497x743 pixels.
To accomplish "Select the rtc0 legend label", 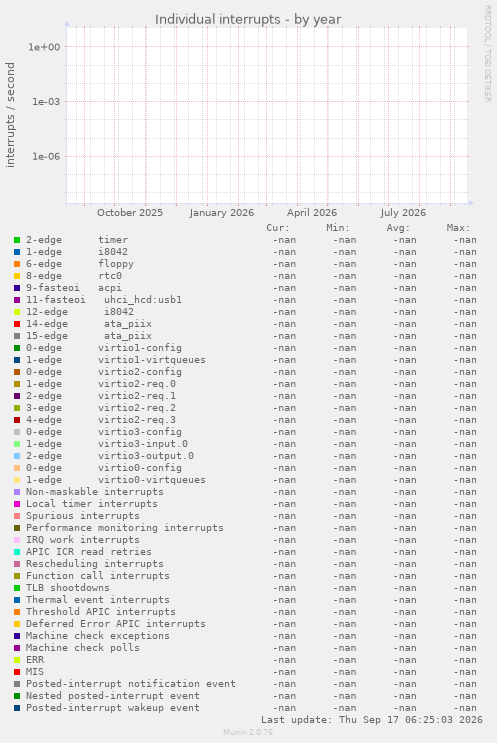I will (x=110, y=276).
